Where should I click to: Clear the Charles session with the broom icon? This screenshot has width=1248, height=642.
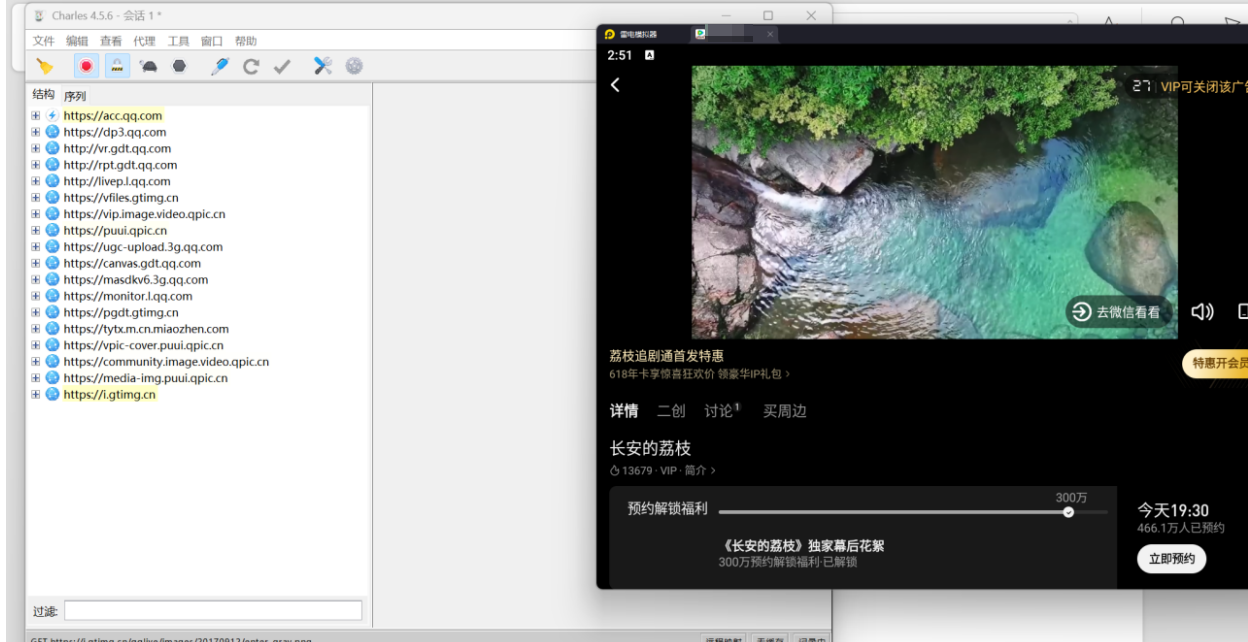point(44,66)
